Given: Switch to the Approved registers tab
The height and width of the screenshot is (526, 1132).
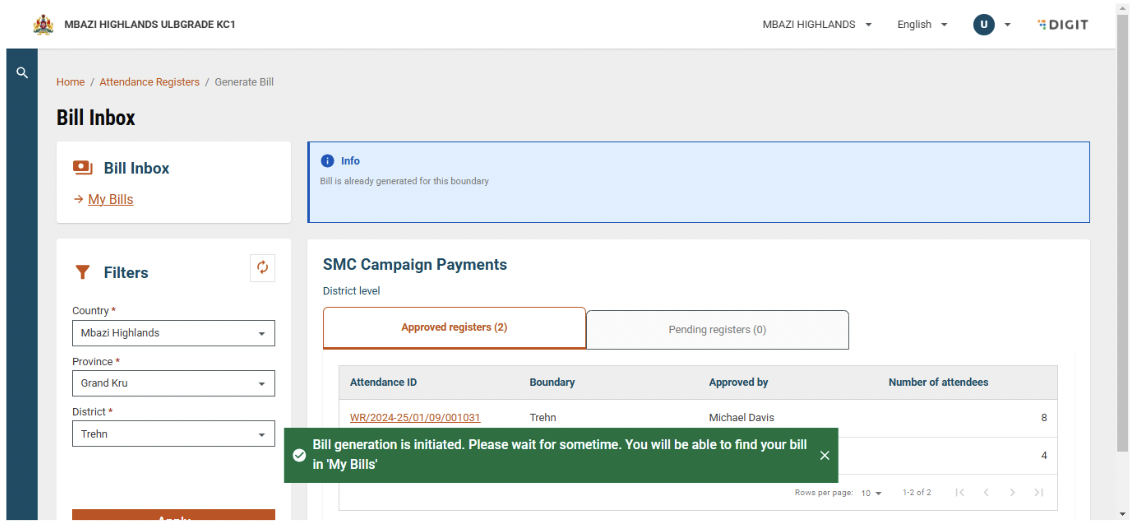Looking at the screenshot, I should 454,328.
